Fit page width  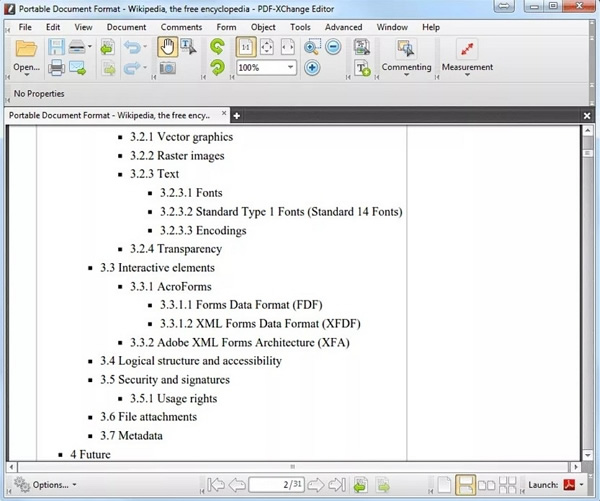point(288,47)
